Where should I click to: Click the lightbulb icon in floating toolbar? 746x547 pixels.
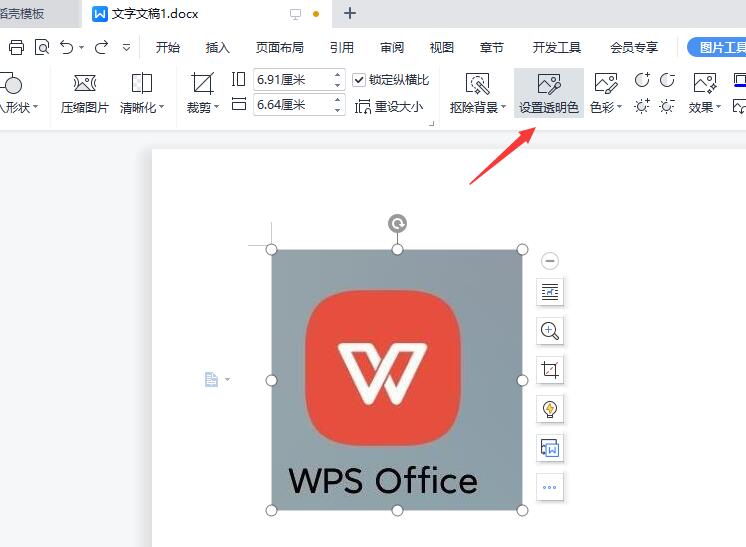click(550, 409)
